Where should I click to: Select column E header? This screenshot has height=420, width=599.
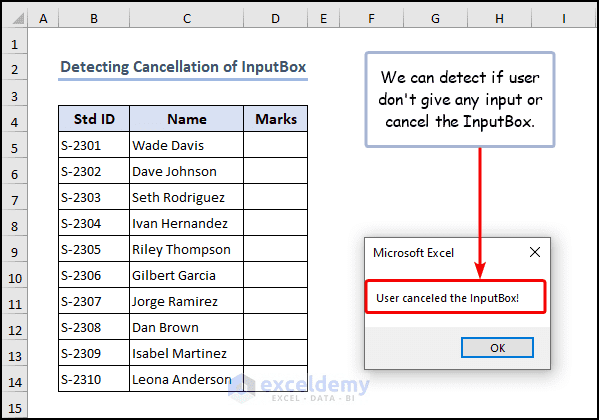[323, 18]
